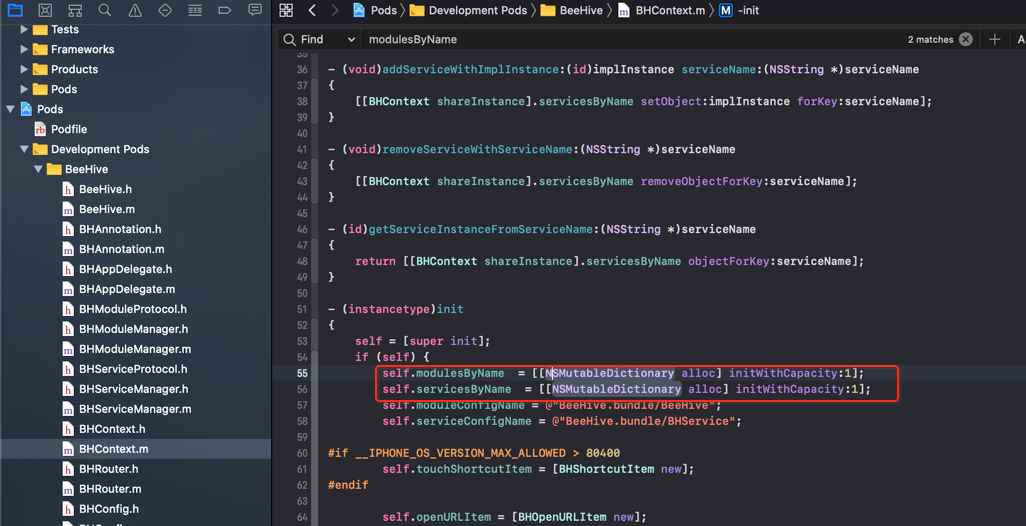Screen dimensions: 1026x526
Task: Select -init method in the jump bar
Action: click(739, 10)
